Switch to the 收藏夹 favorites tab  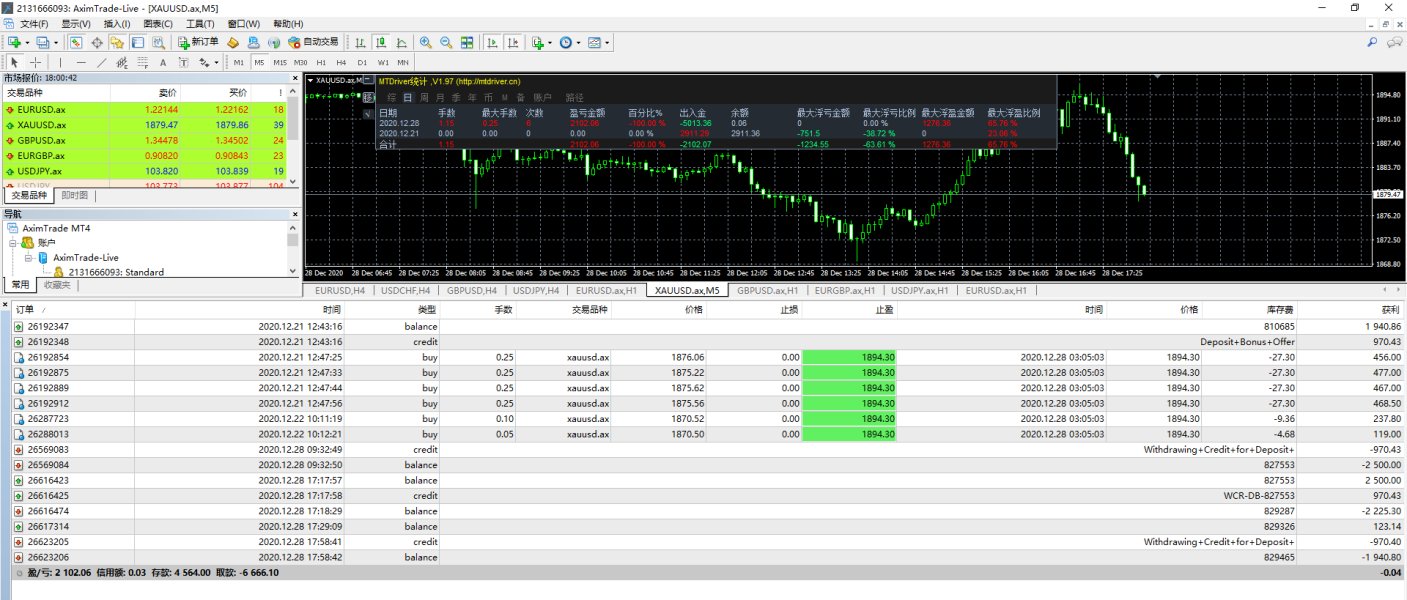pos(58,285)
